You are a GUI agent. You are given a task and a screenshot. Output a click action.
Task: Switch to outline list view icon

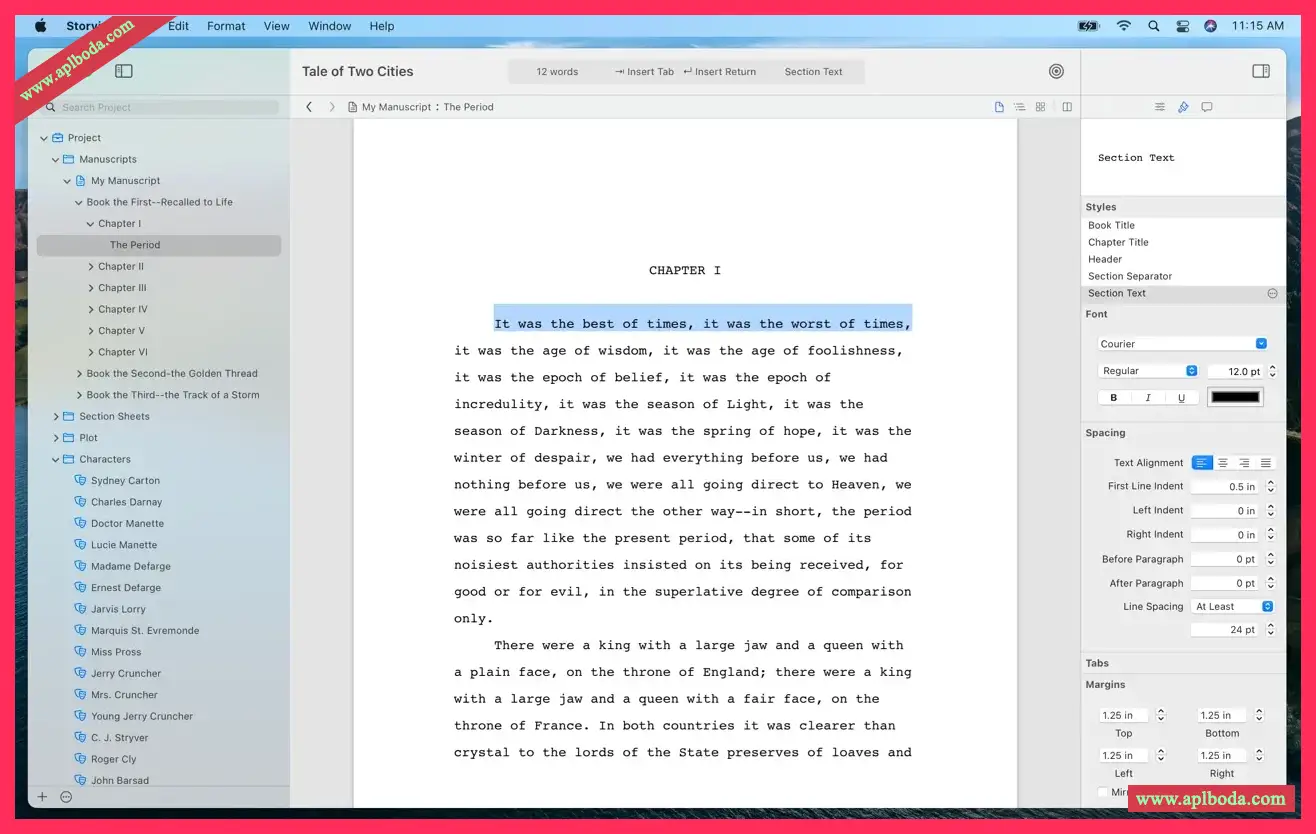tap(1019, 107)
